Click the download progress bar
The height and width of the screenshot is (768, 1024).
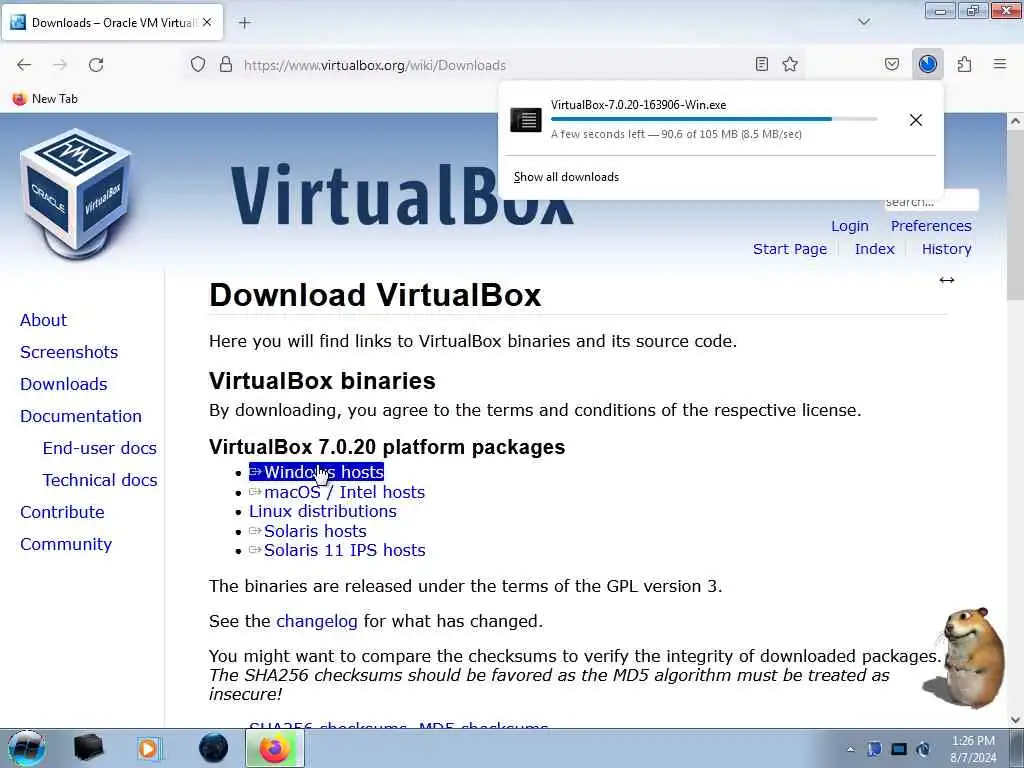coord(714,119)
